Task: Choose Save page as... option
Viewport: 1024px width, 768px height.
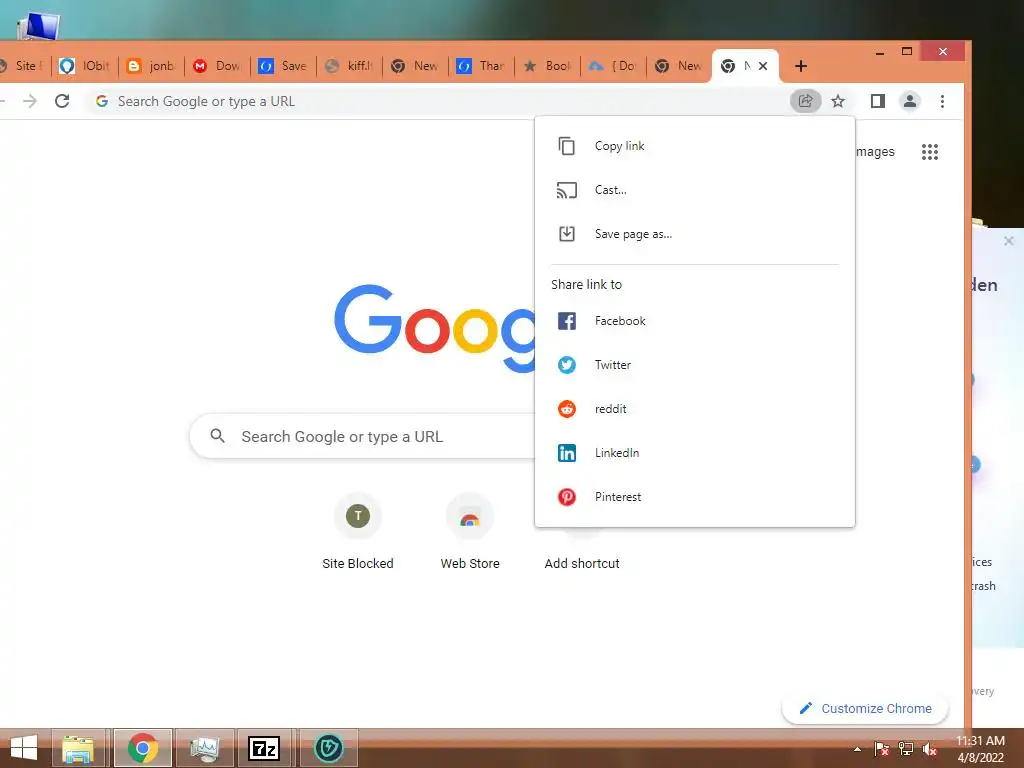Action: tap(694, 234)
